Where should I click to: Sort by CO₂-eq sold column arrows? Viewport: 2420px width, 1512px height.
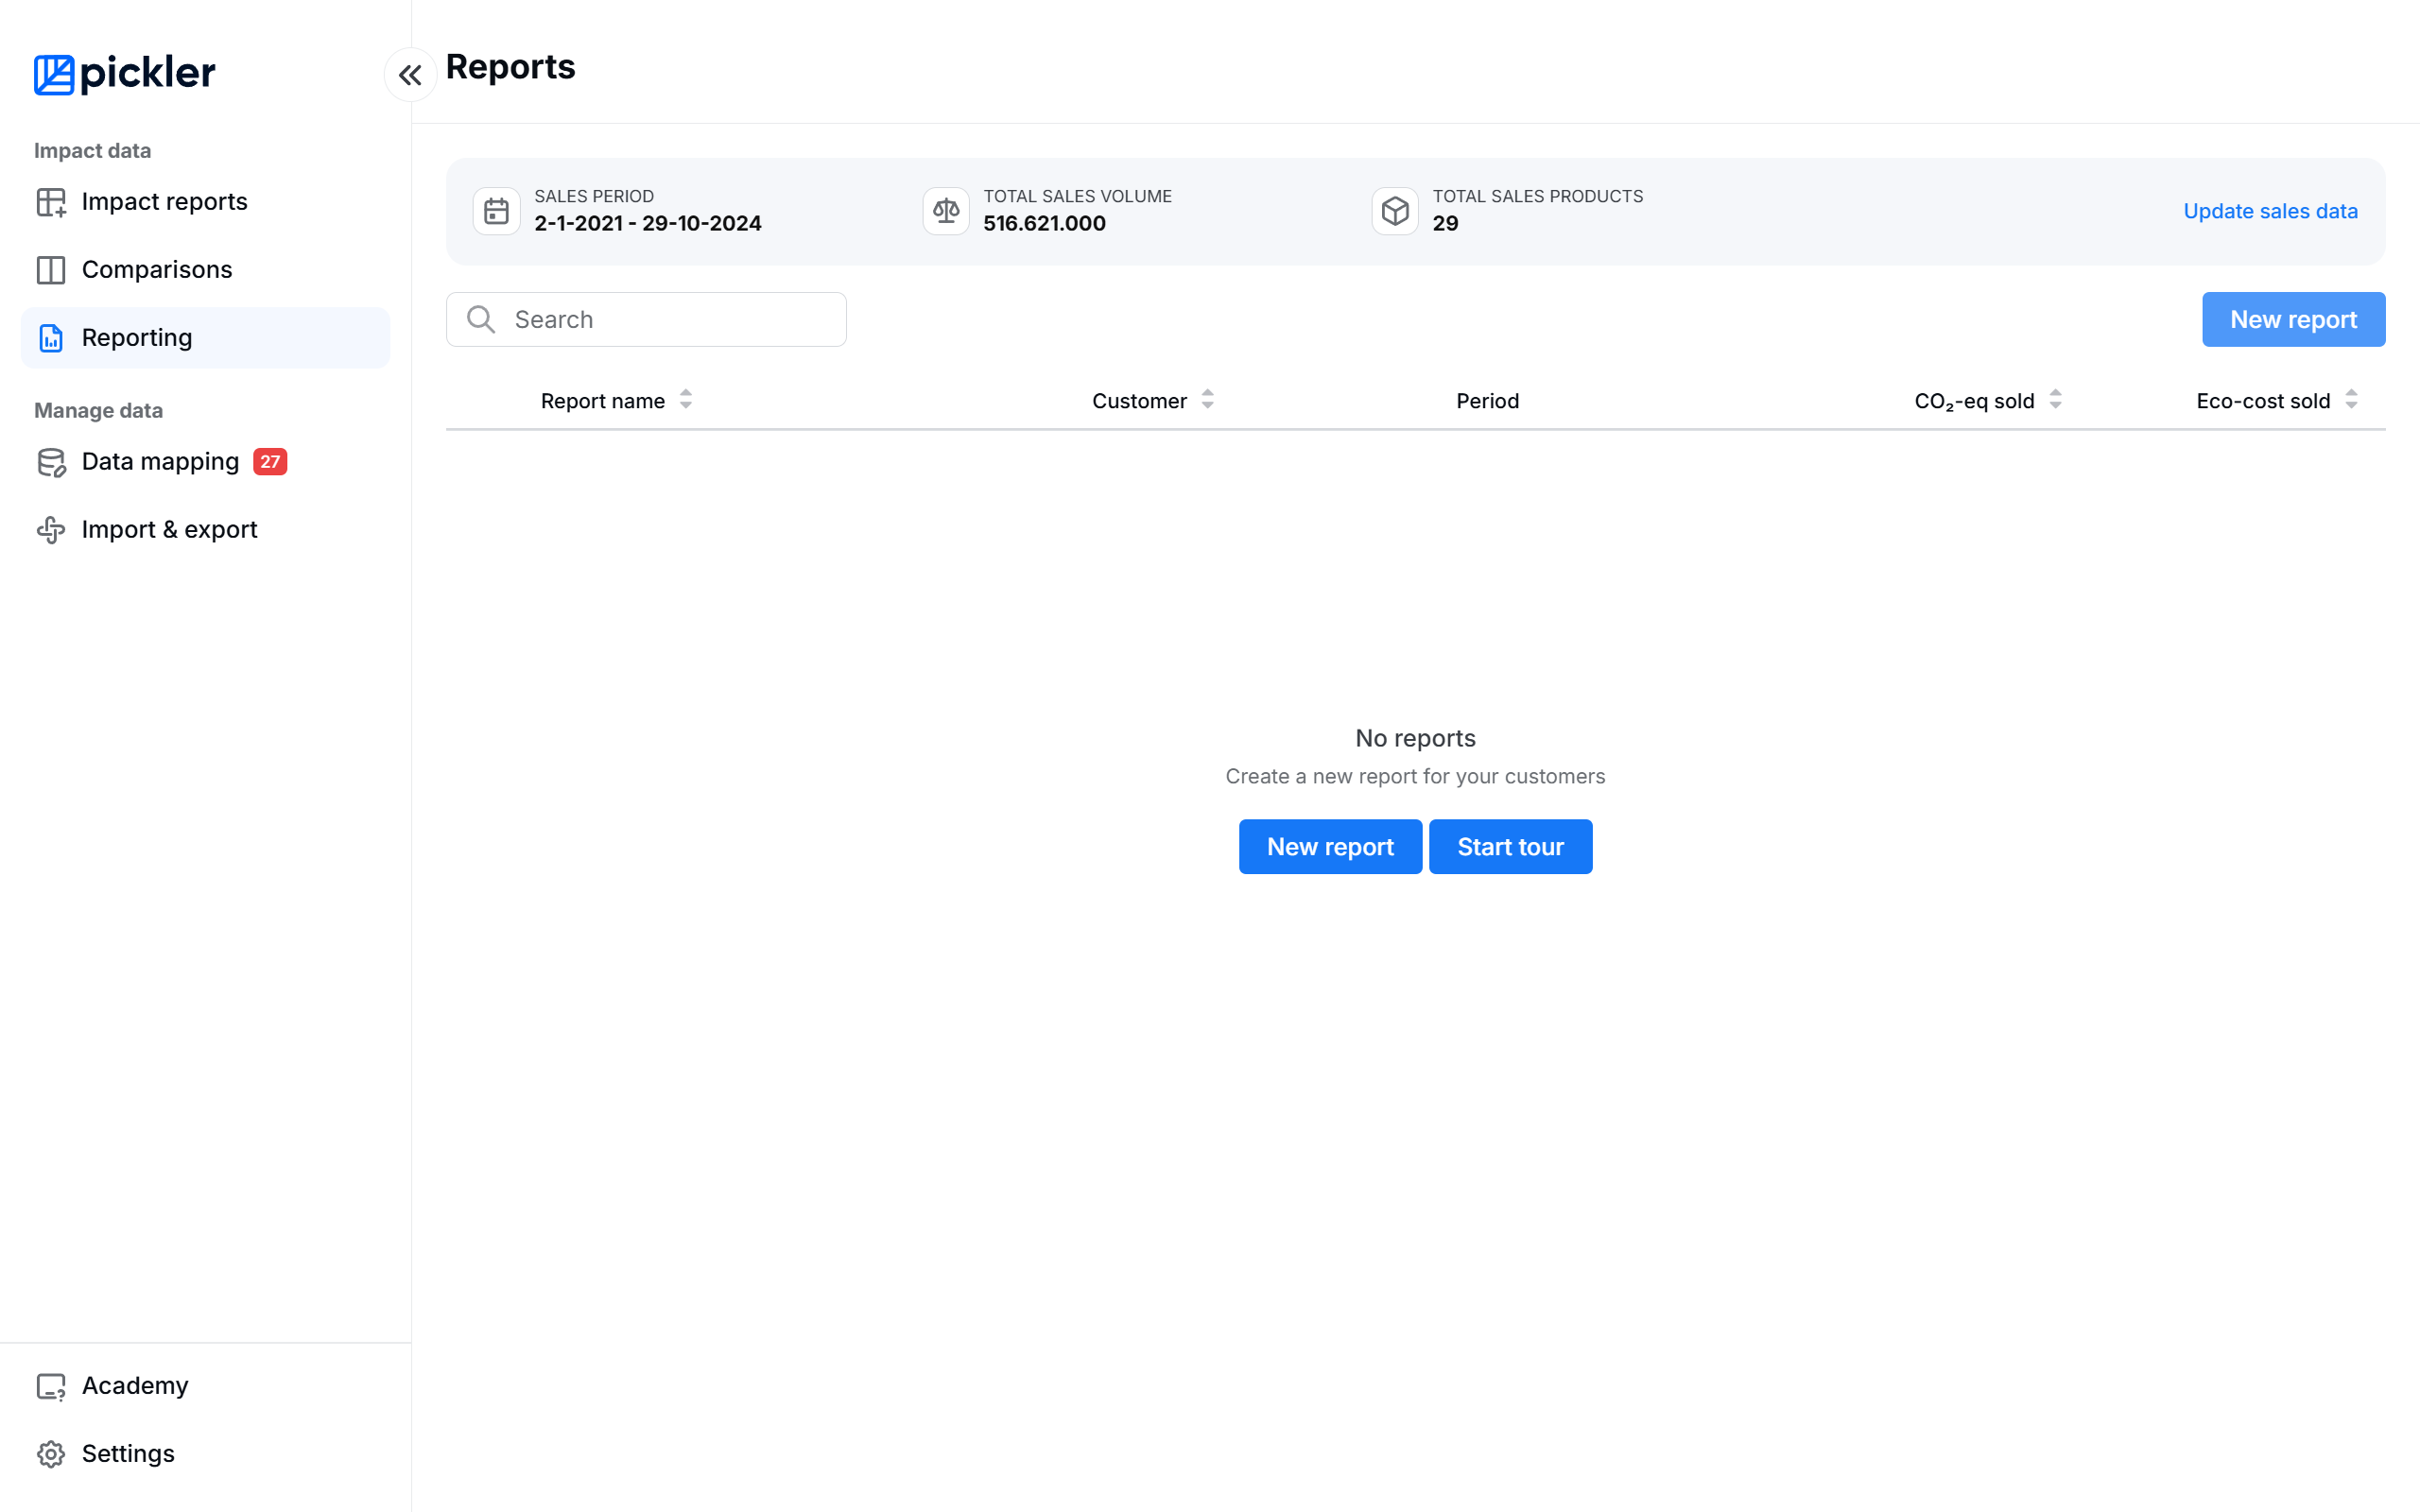click(x=2055, y=400)
